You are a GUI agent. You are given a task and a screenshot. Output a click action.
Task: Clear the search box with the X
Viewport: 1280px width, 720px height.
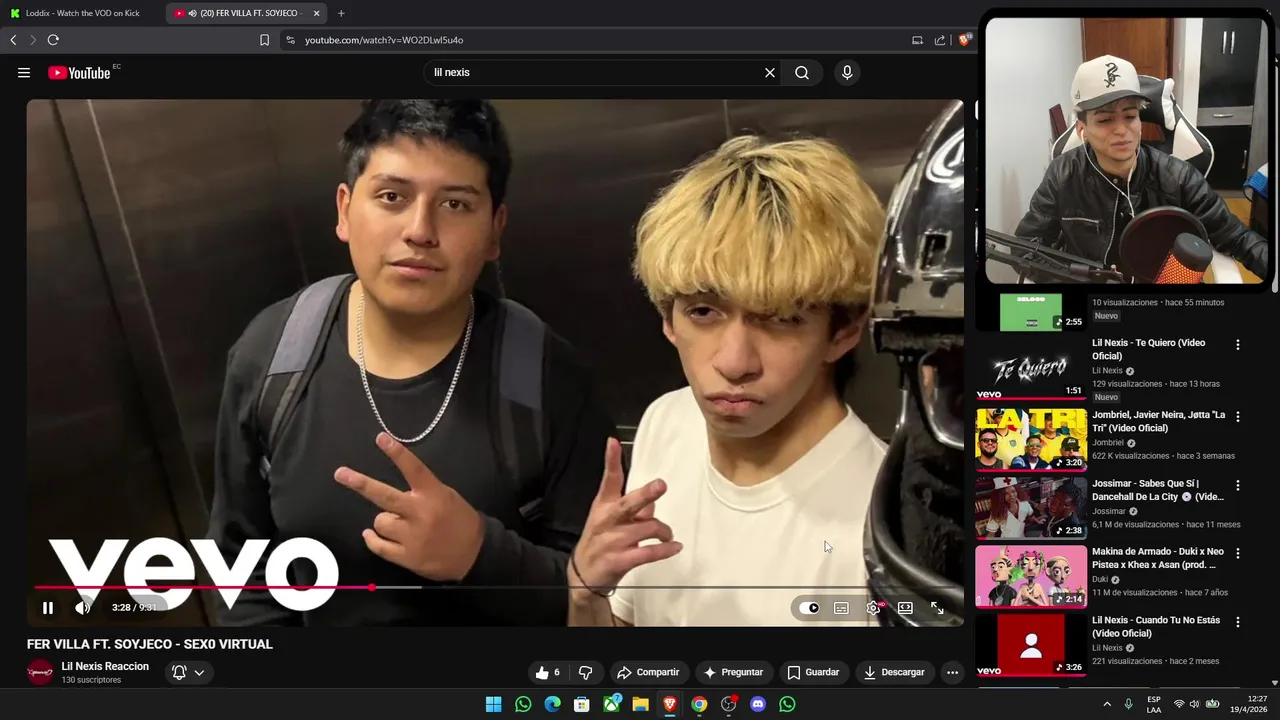770,73
